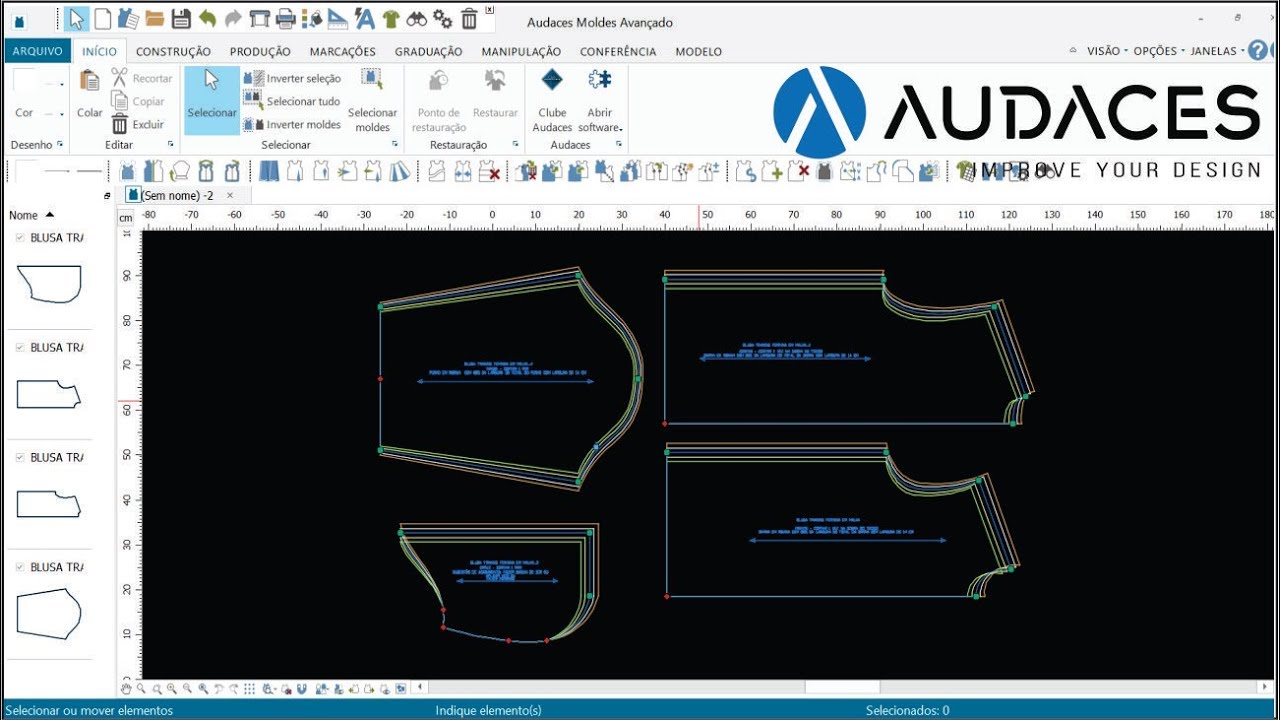
Task: Click the horizontal scrollbar thumb below canvas
Action: (842, 688)
